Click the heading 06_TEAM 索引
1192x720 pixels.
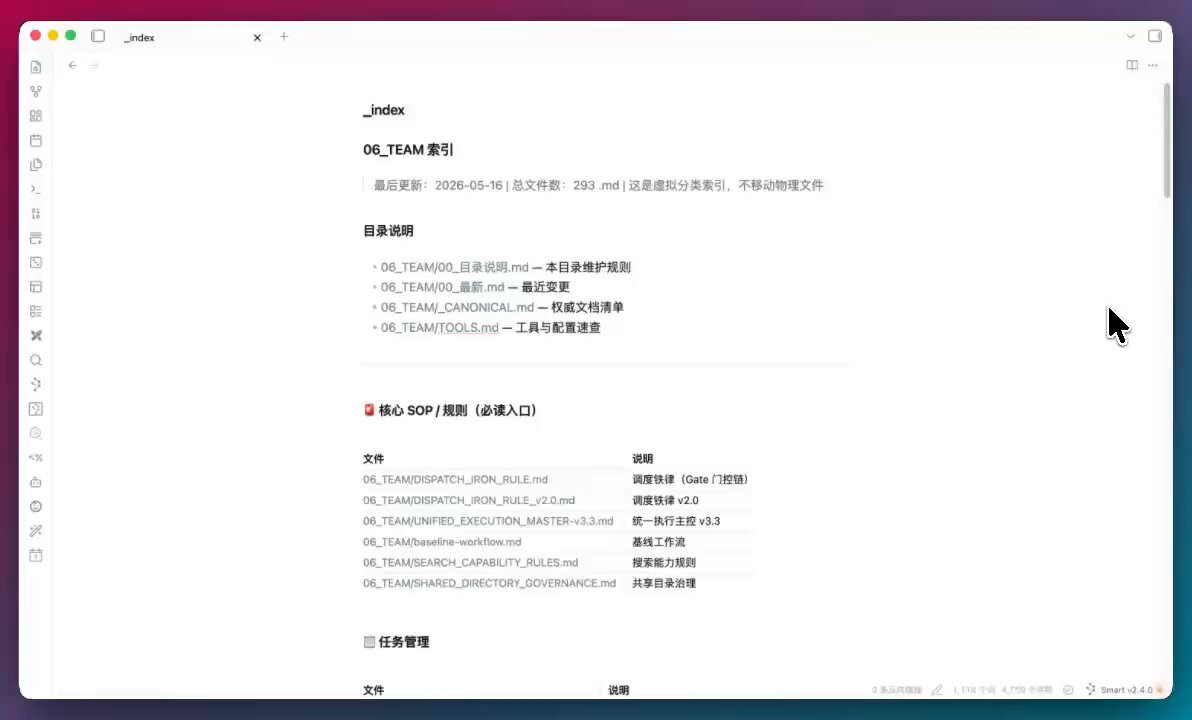[408, 150]
